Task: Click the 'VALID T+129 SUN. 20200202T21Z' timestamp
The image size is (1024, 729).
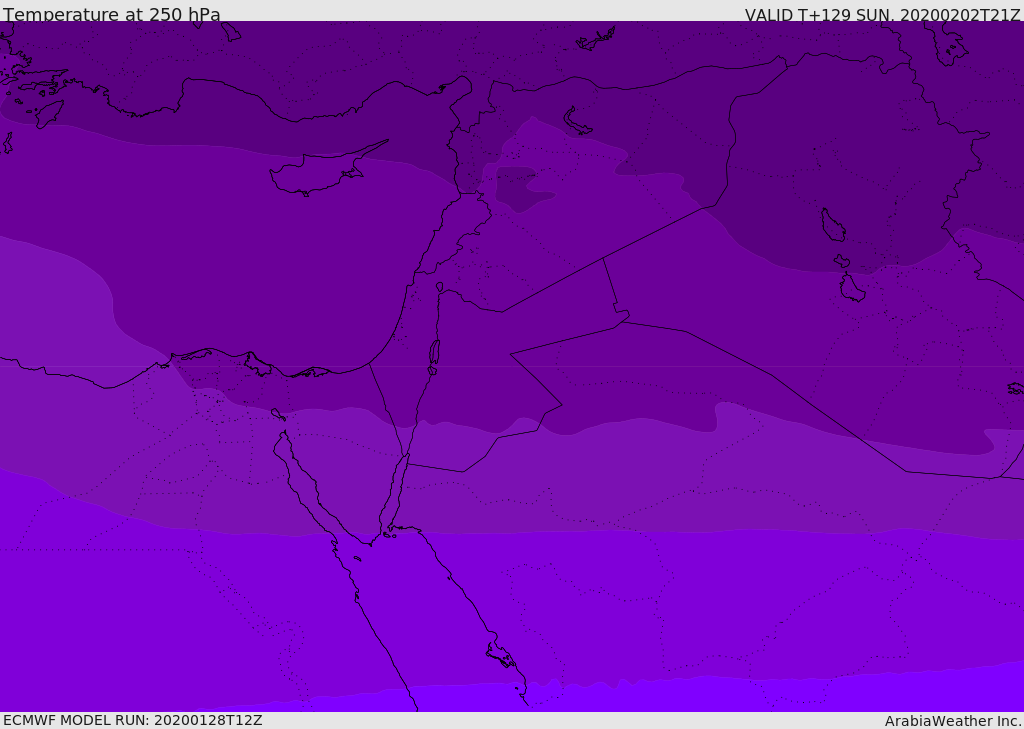Action: (882, 15)
